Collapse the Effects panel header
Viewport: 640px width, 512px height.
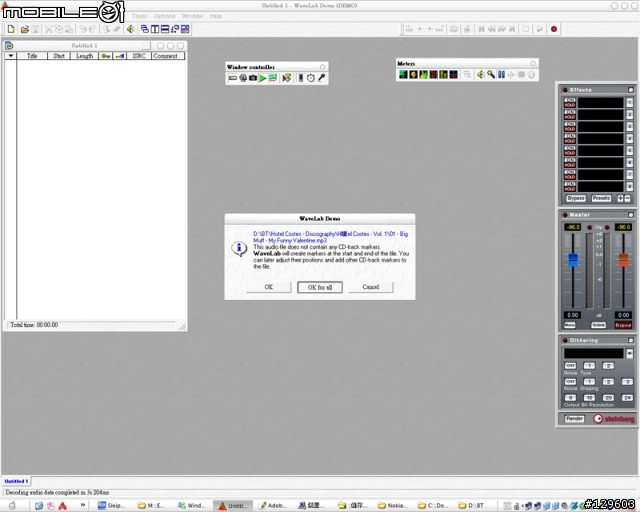pyautogui.click(x=631, y=90)
